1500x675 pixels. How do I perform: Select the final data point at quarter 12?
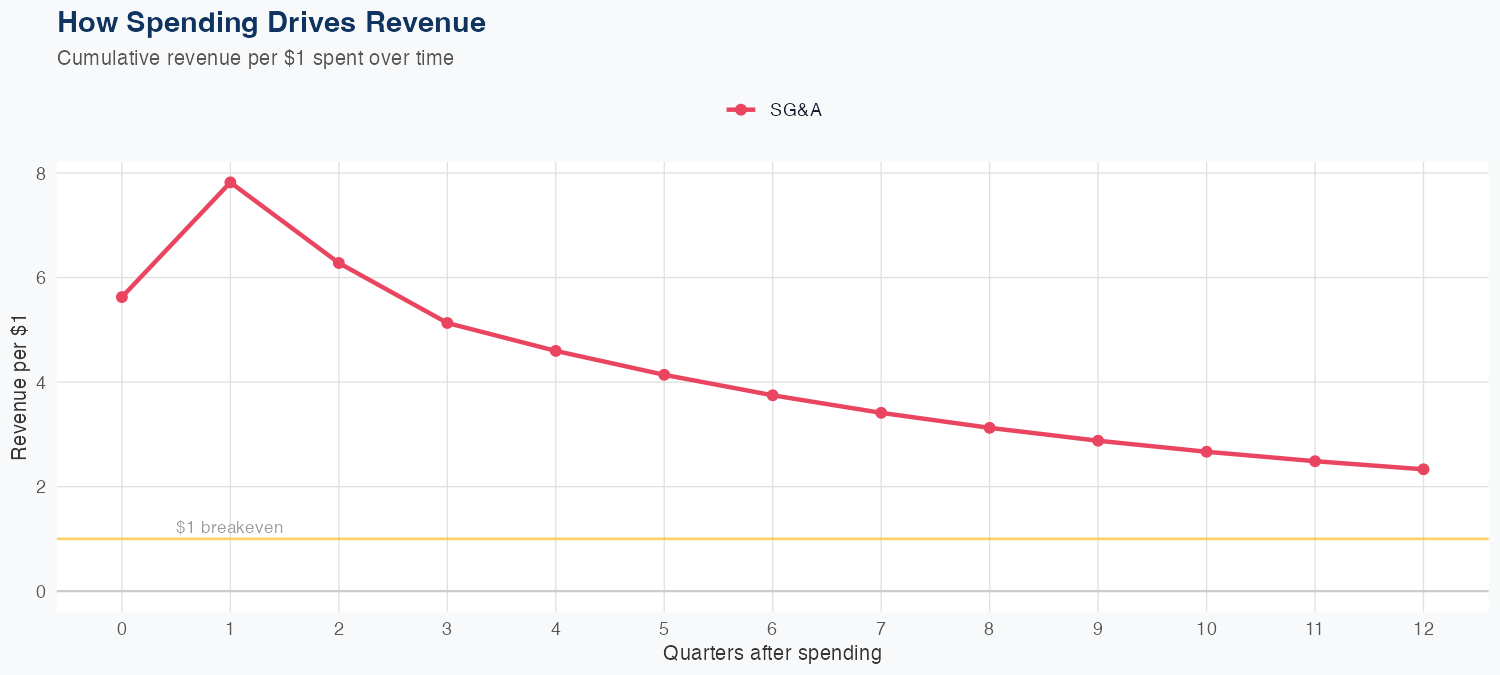coord(1423,469)
